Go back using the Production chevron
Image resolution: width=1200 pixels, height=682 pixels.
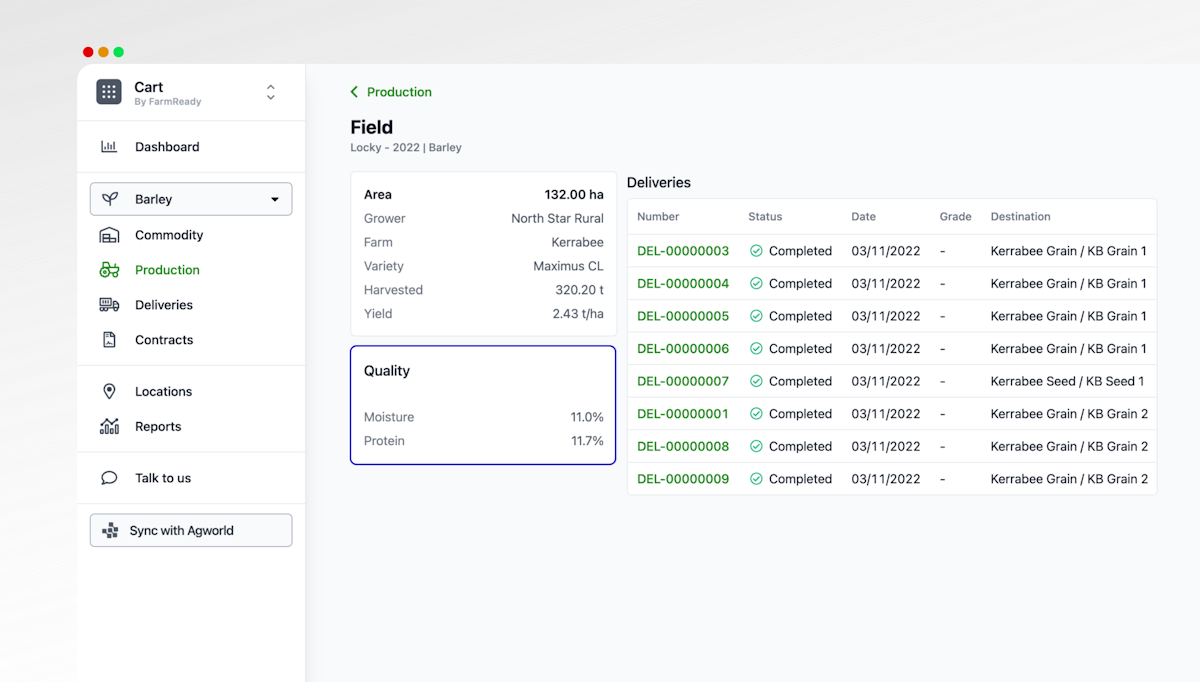354,92
